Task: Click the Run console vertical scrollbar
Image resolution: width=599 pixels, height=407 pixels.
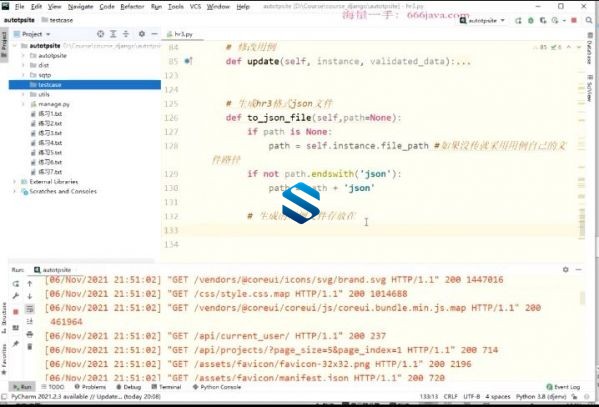Action: pos(582,298)
